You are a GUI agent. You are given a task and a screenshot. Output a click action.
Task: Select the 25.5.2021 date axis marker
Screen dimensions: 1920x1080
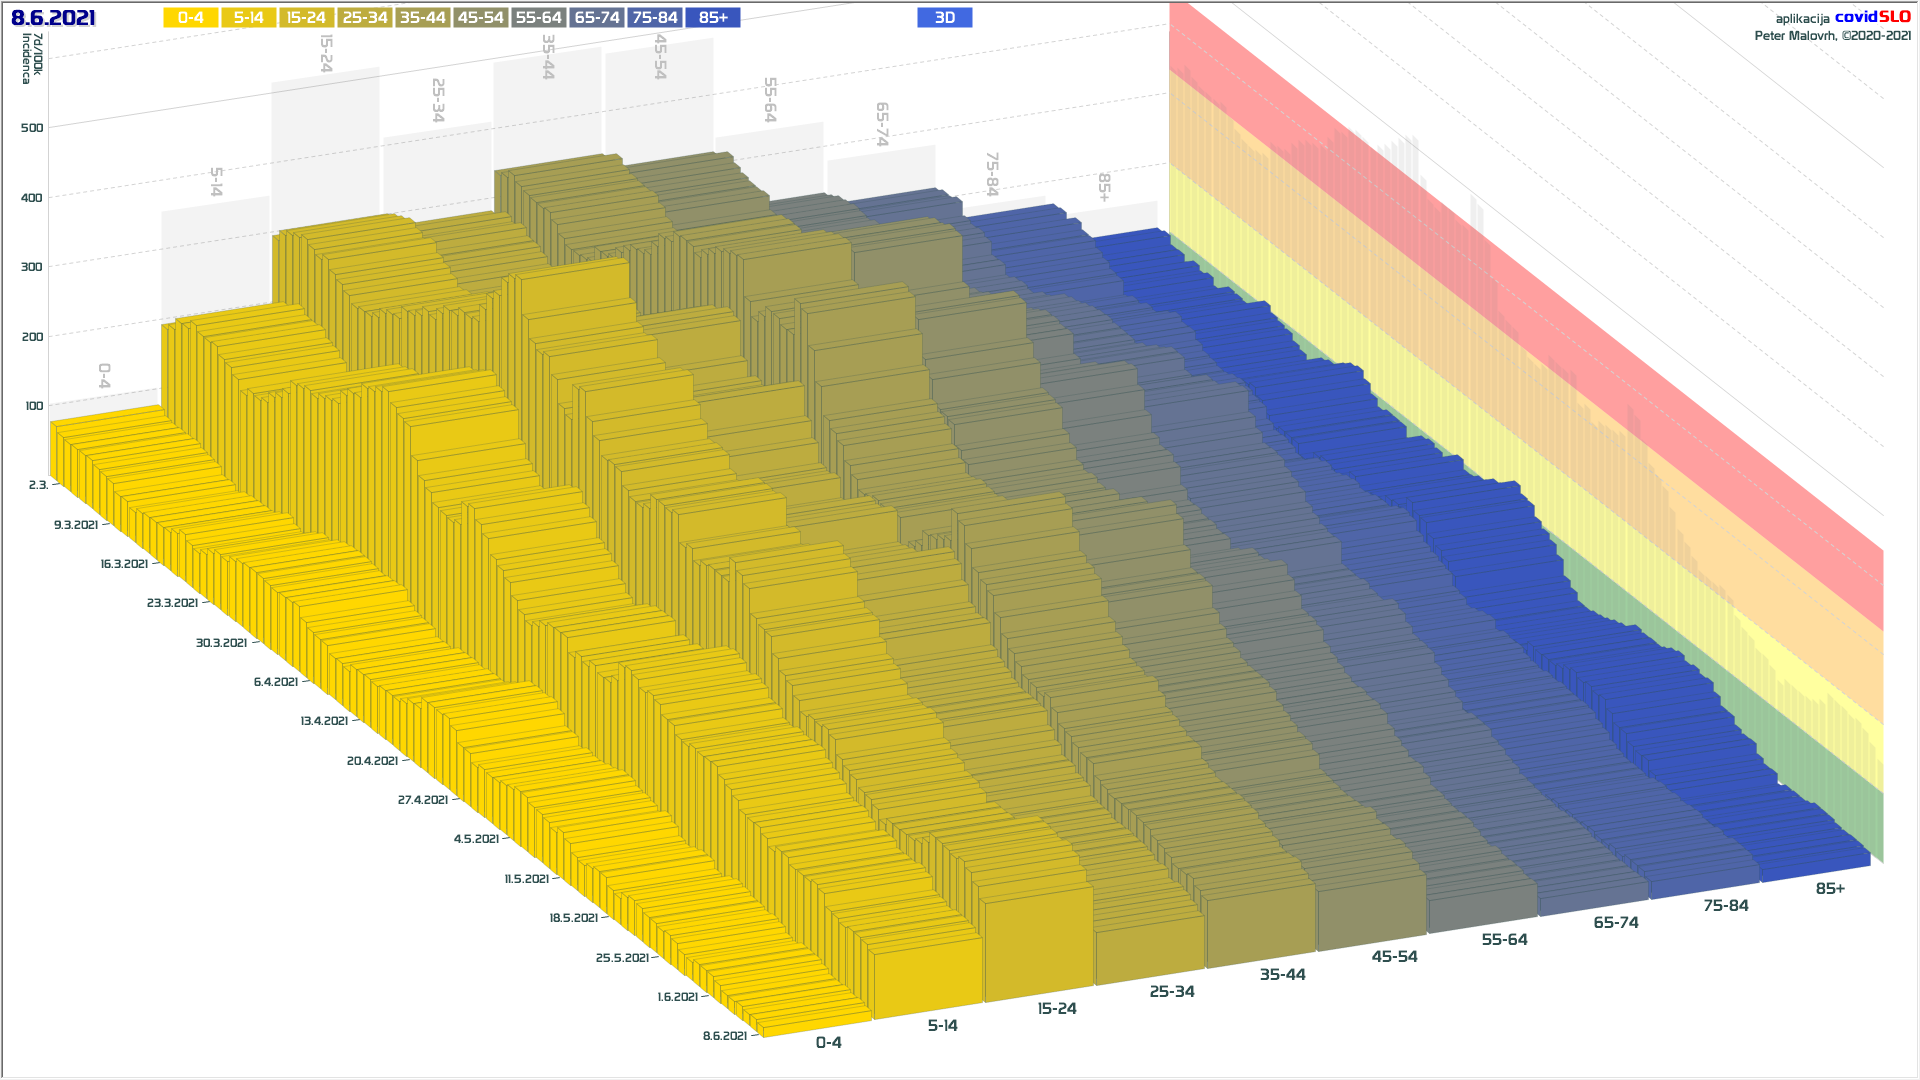coord(622,958)
